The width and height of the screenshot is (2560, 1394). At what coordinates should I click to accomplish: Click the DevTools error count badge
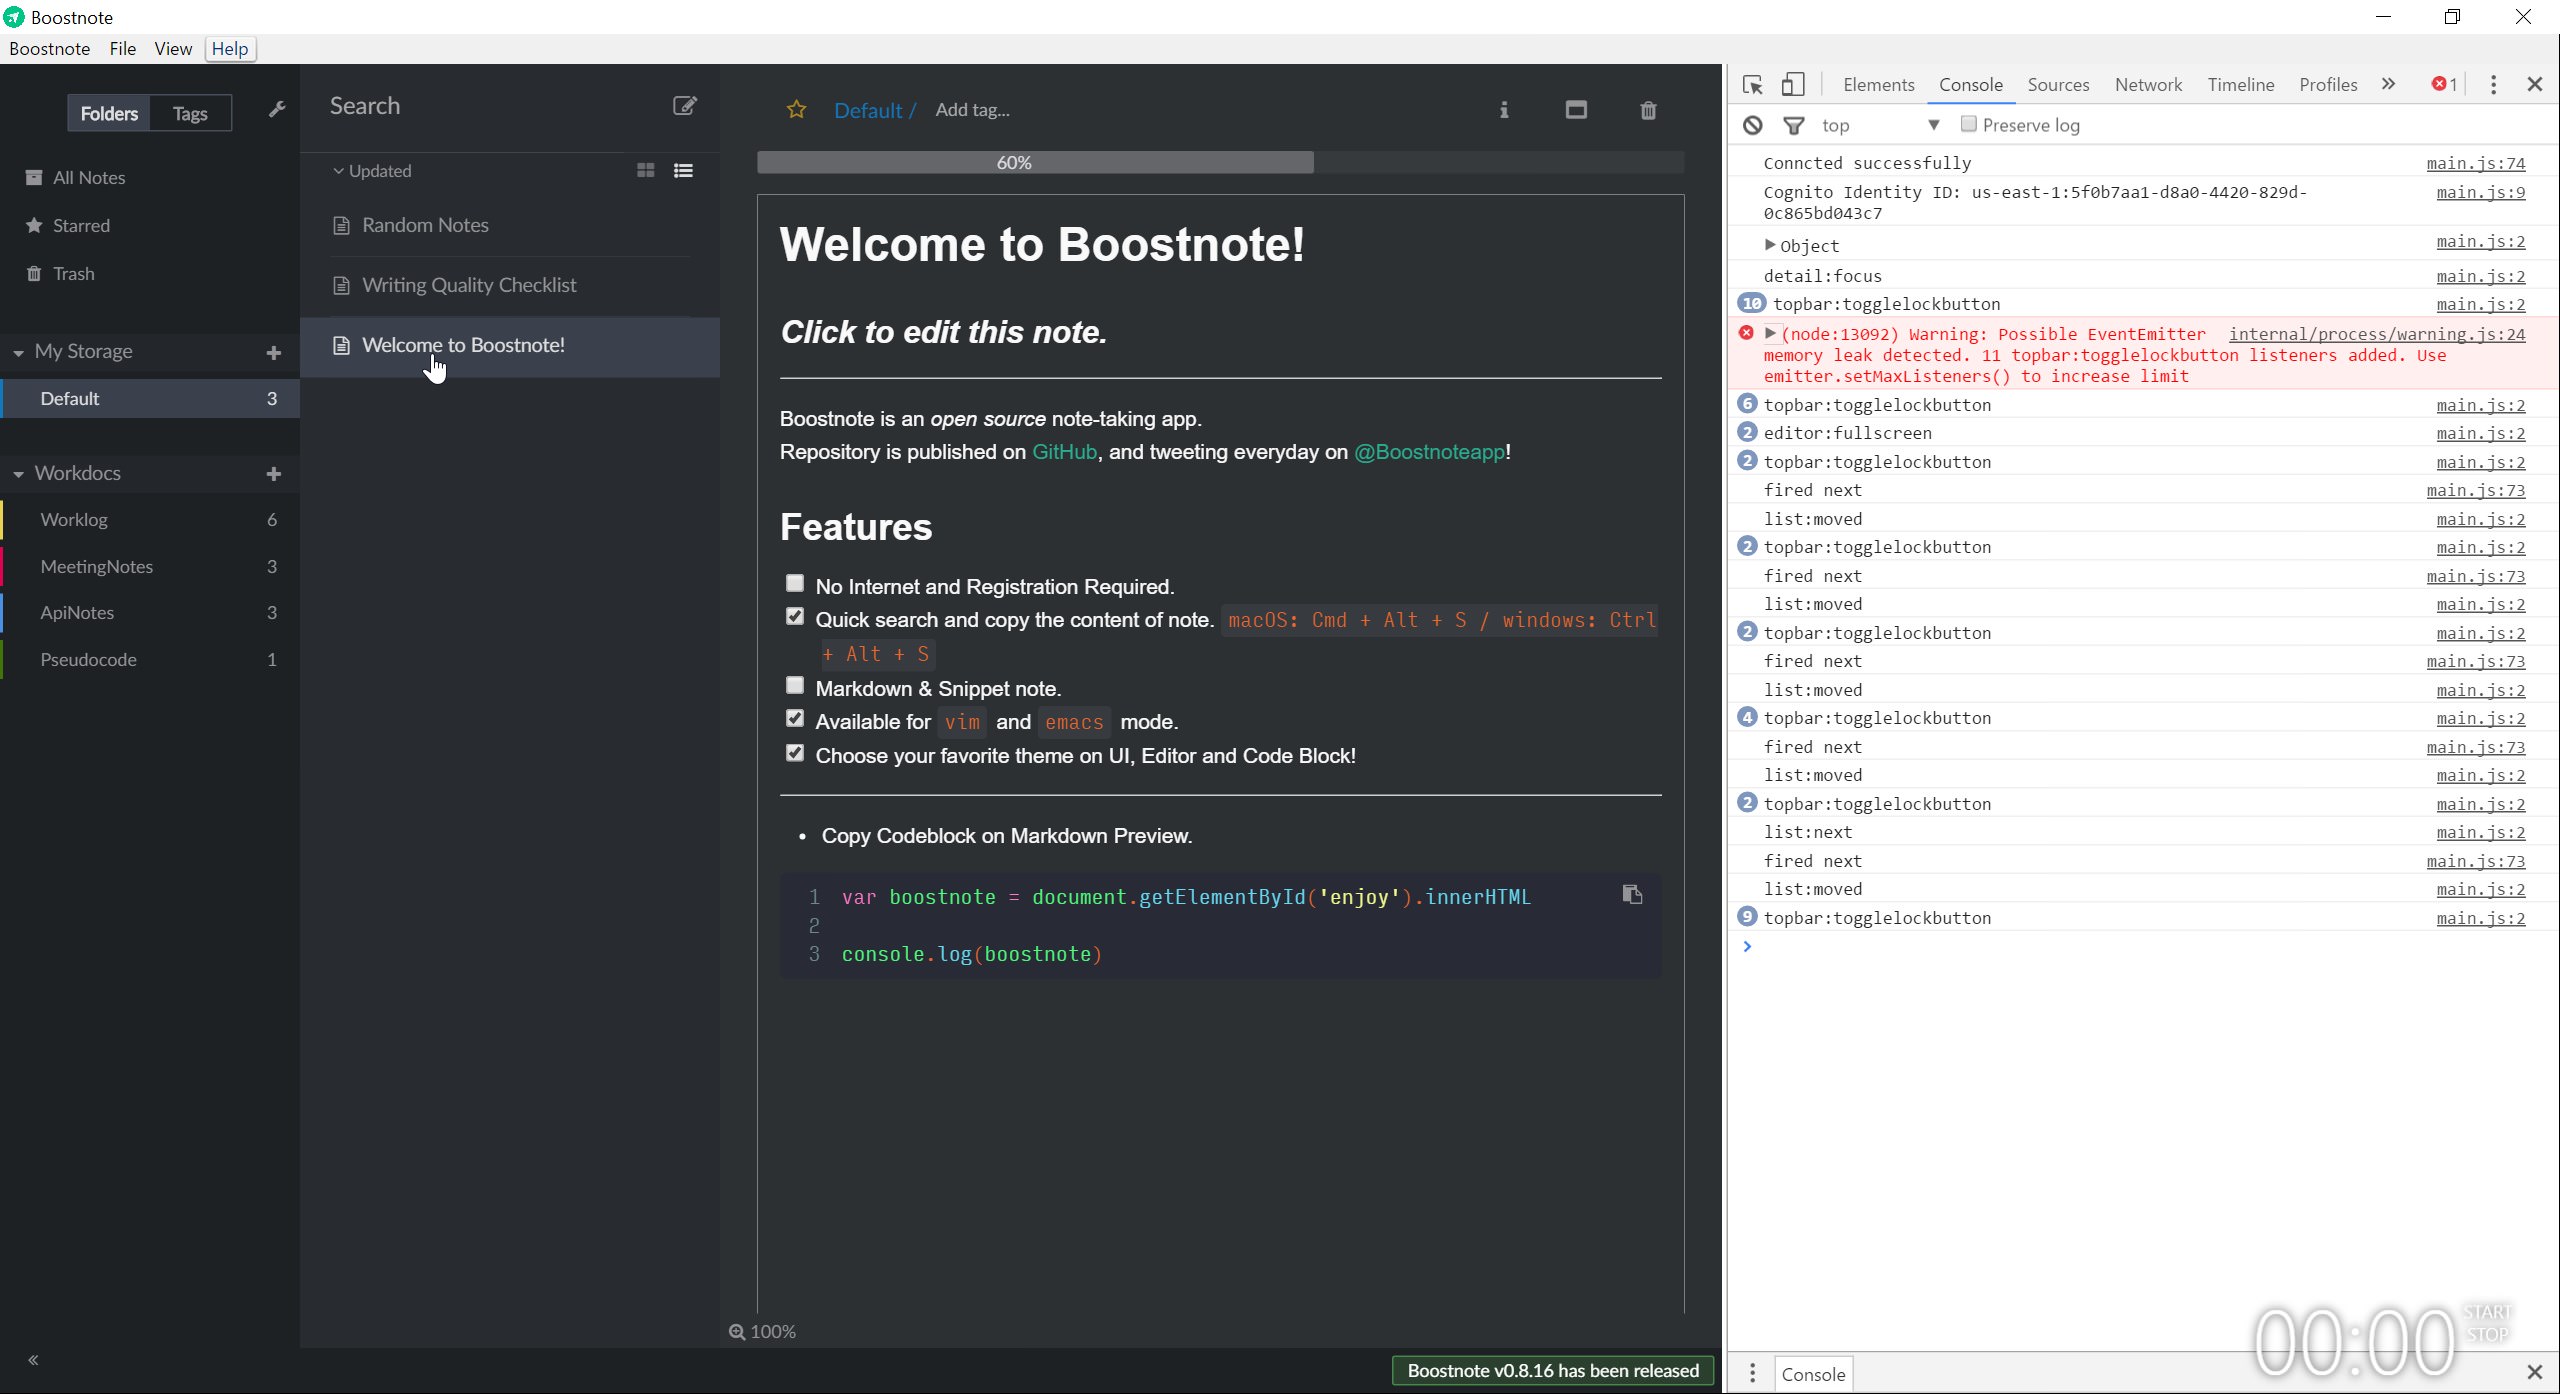2445,85
